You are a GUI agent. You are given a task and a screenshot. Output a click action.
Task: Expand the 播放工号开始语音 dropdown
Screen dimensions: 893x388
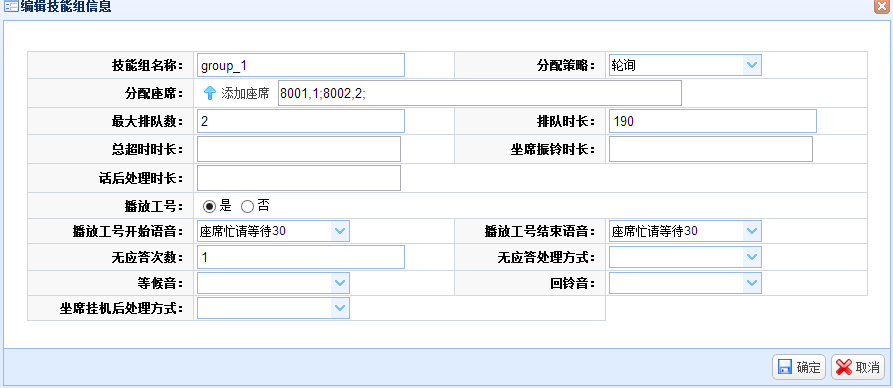point(340,231)
